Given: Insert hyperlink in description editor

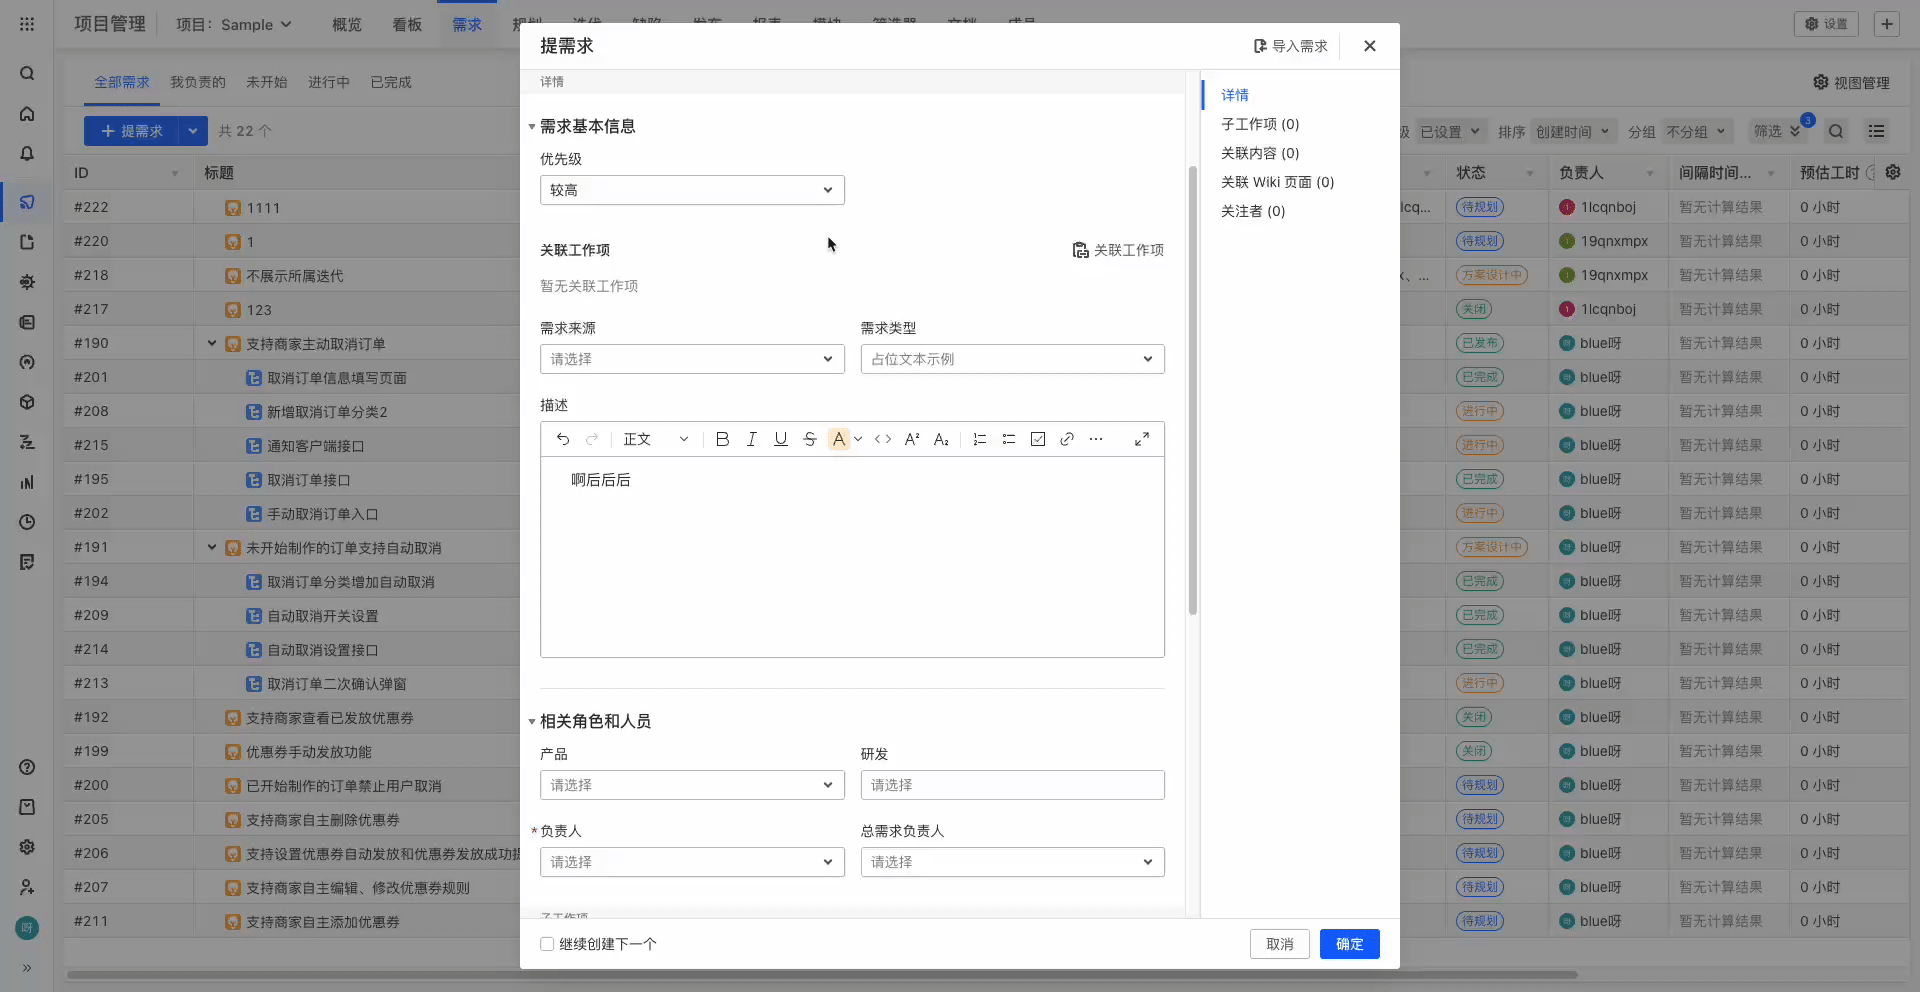Looking at the screenshot, I should 1066,439.
